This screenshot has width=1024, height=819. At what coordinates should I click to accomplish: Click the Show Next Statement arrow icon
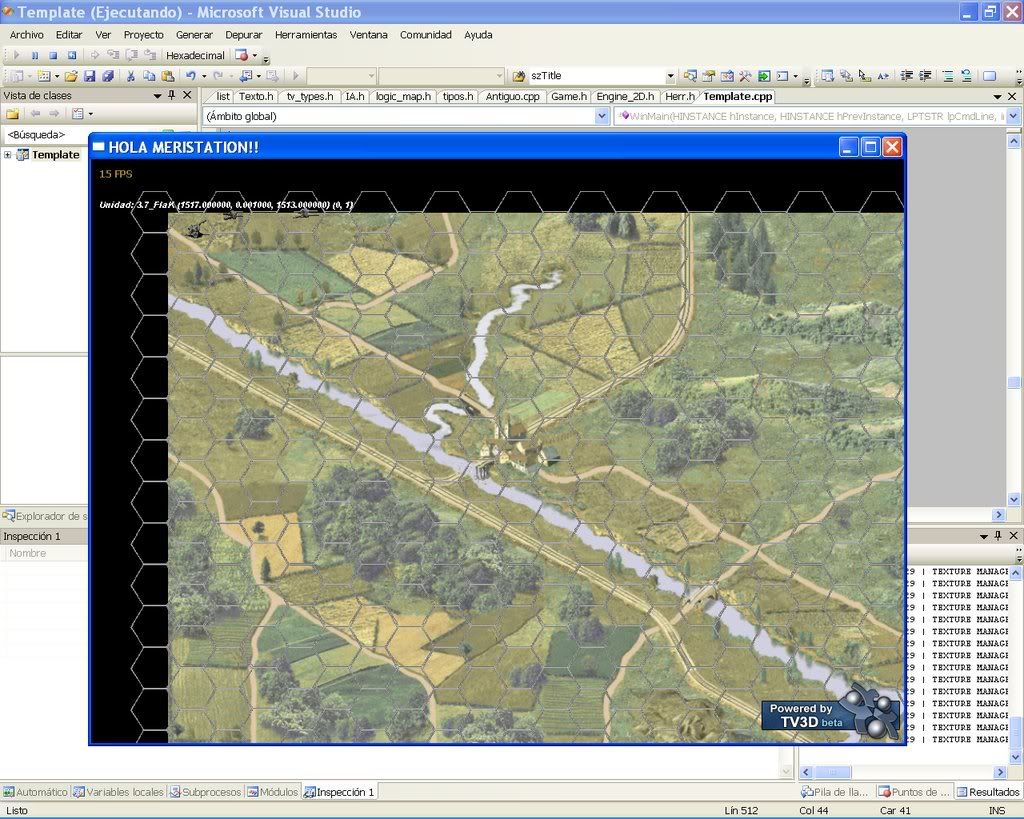click(95, 56)
